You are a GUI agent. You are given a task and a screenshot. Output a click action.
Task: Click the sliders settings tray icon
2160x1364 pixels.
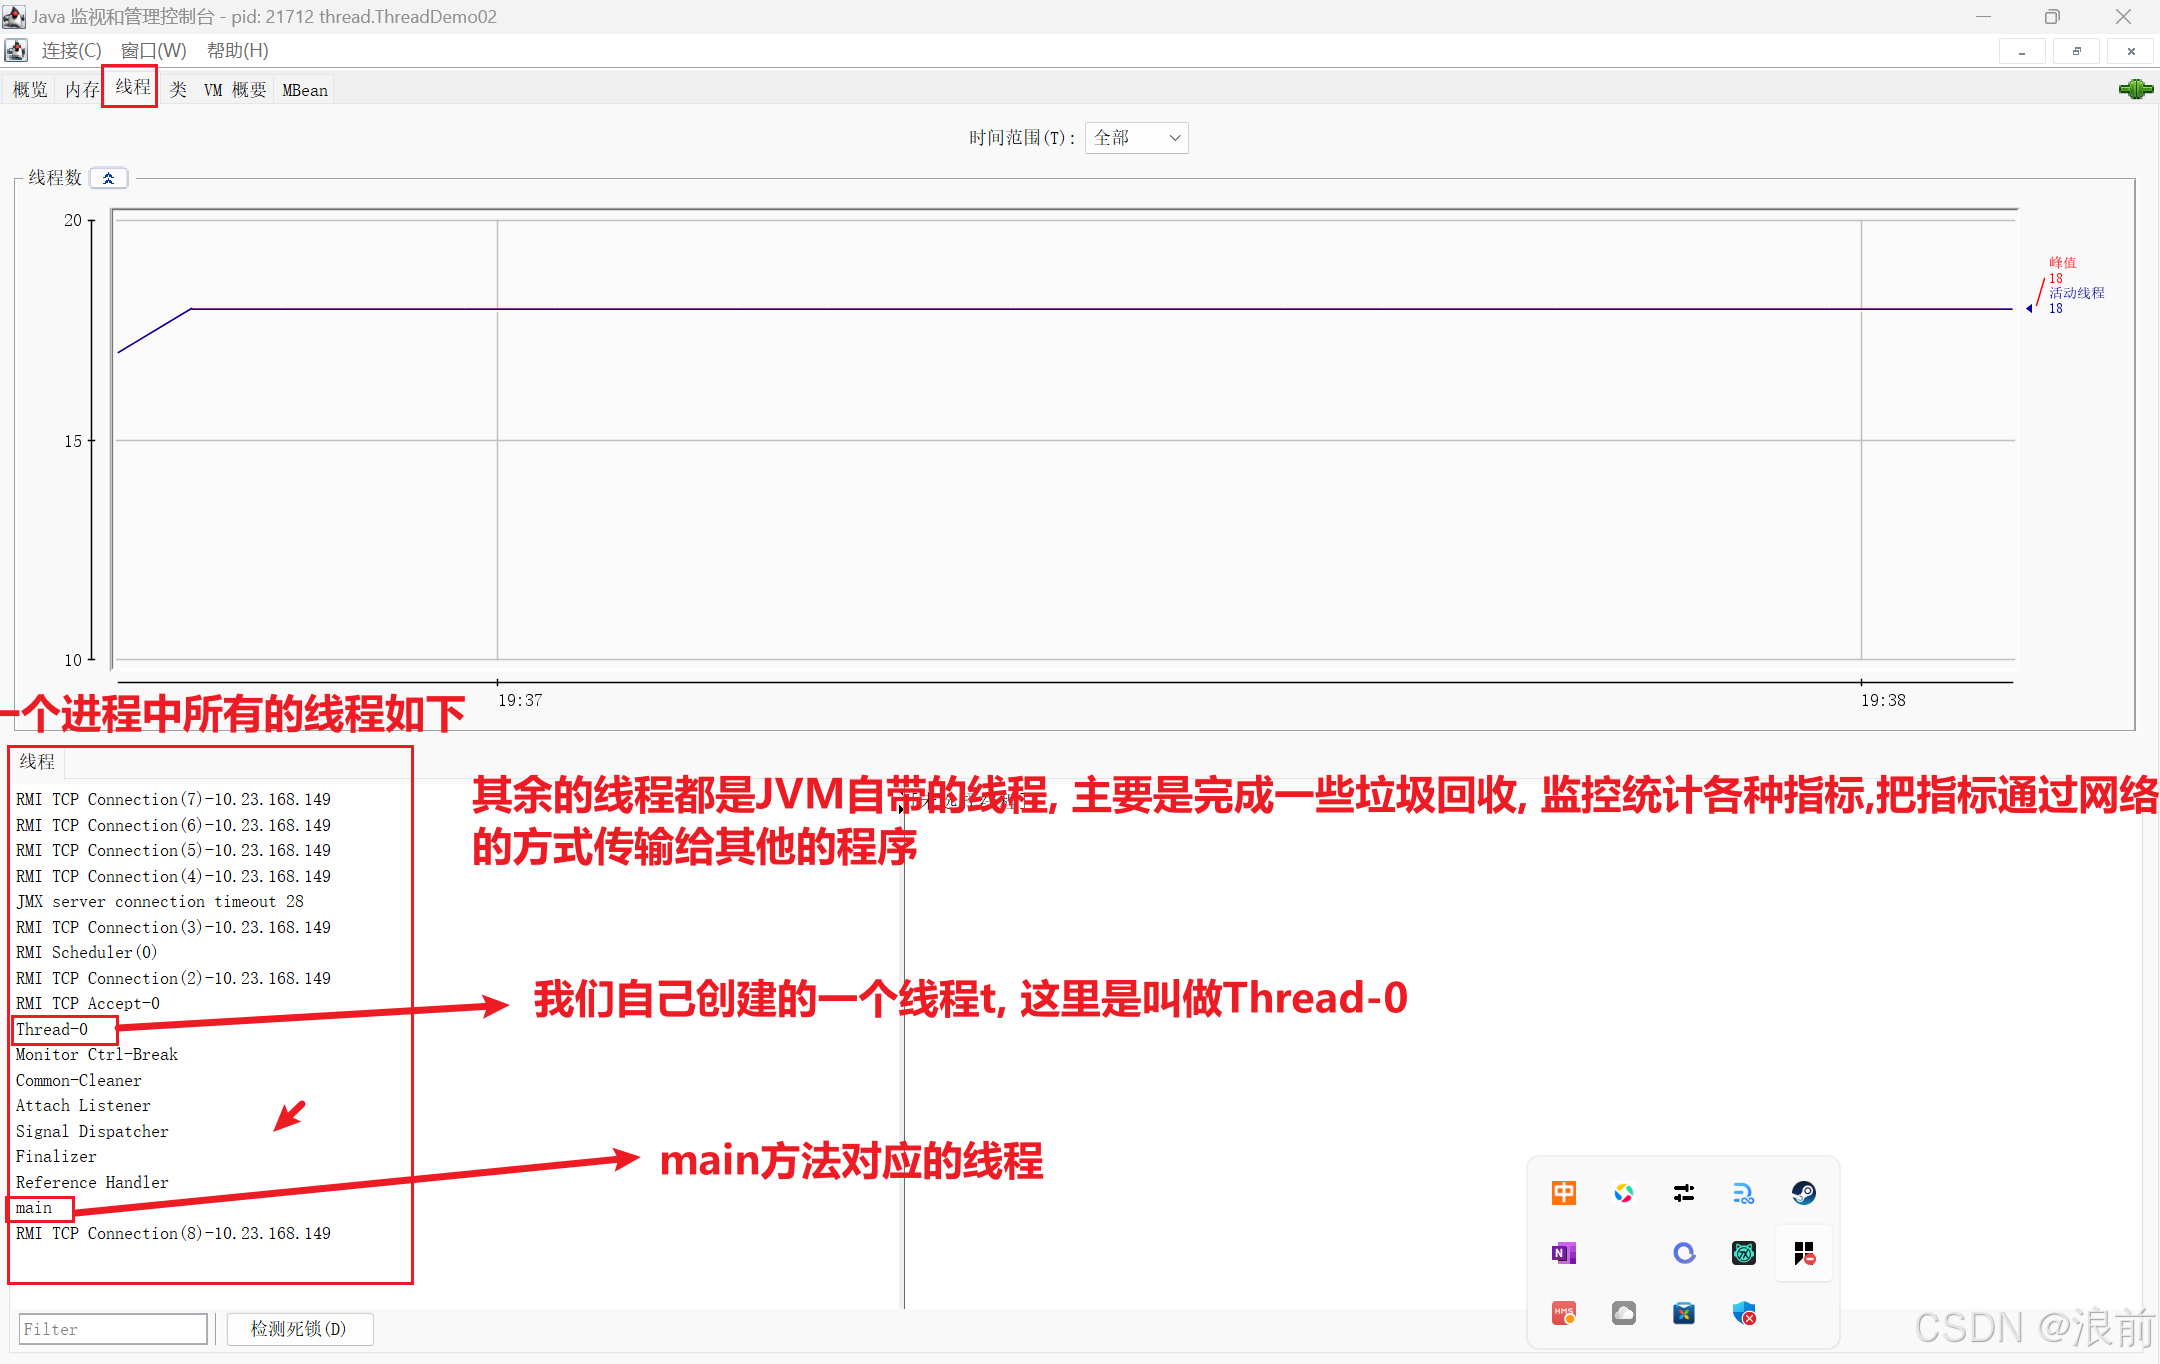coord(1683,1193)
